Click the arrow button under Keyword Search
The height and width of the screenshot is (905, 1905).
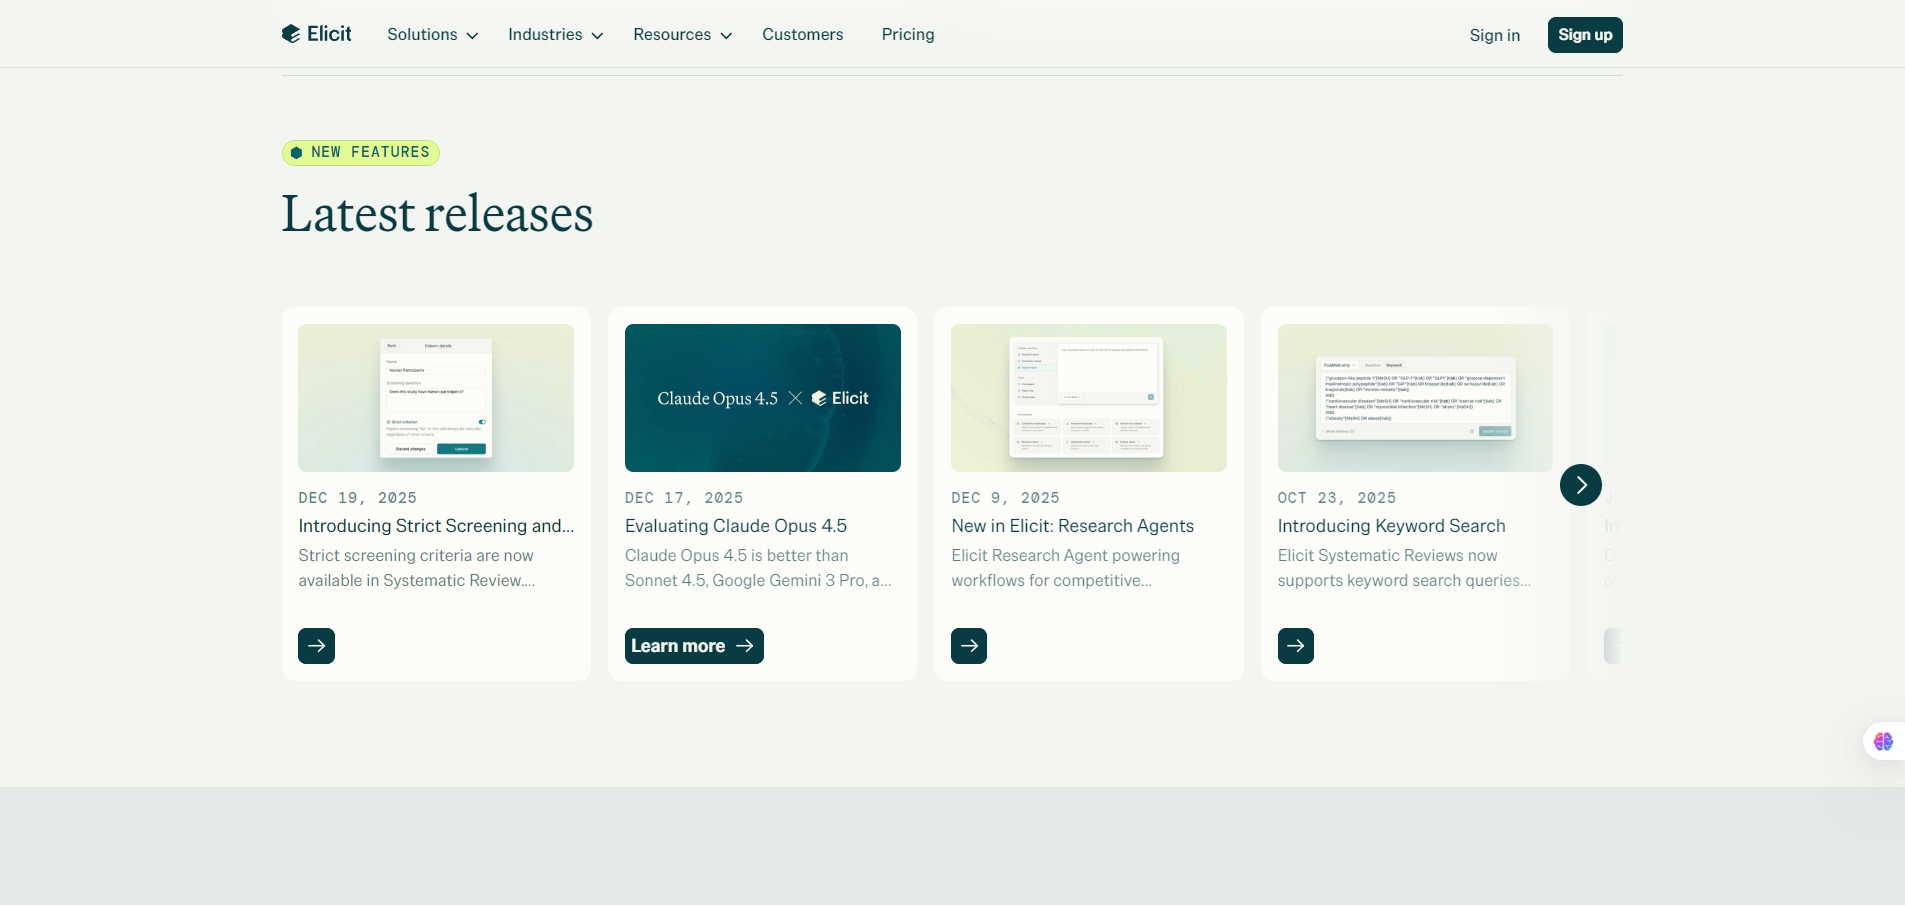tap(1295, 646)
